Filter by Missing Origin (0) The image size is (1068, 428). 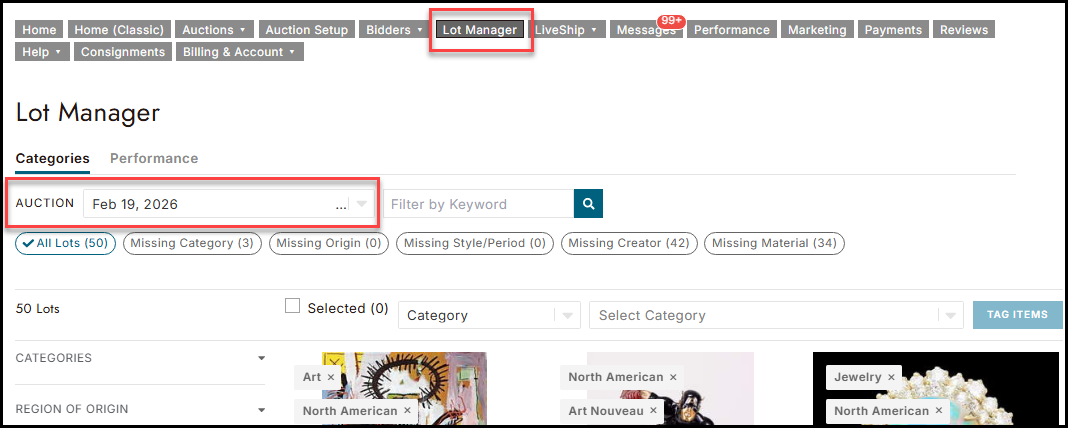pos(329,243)
